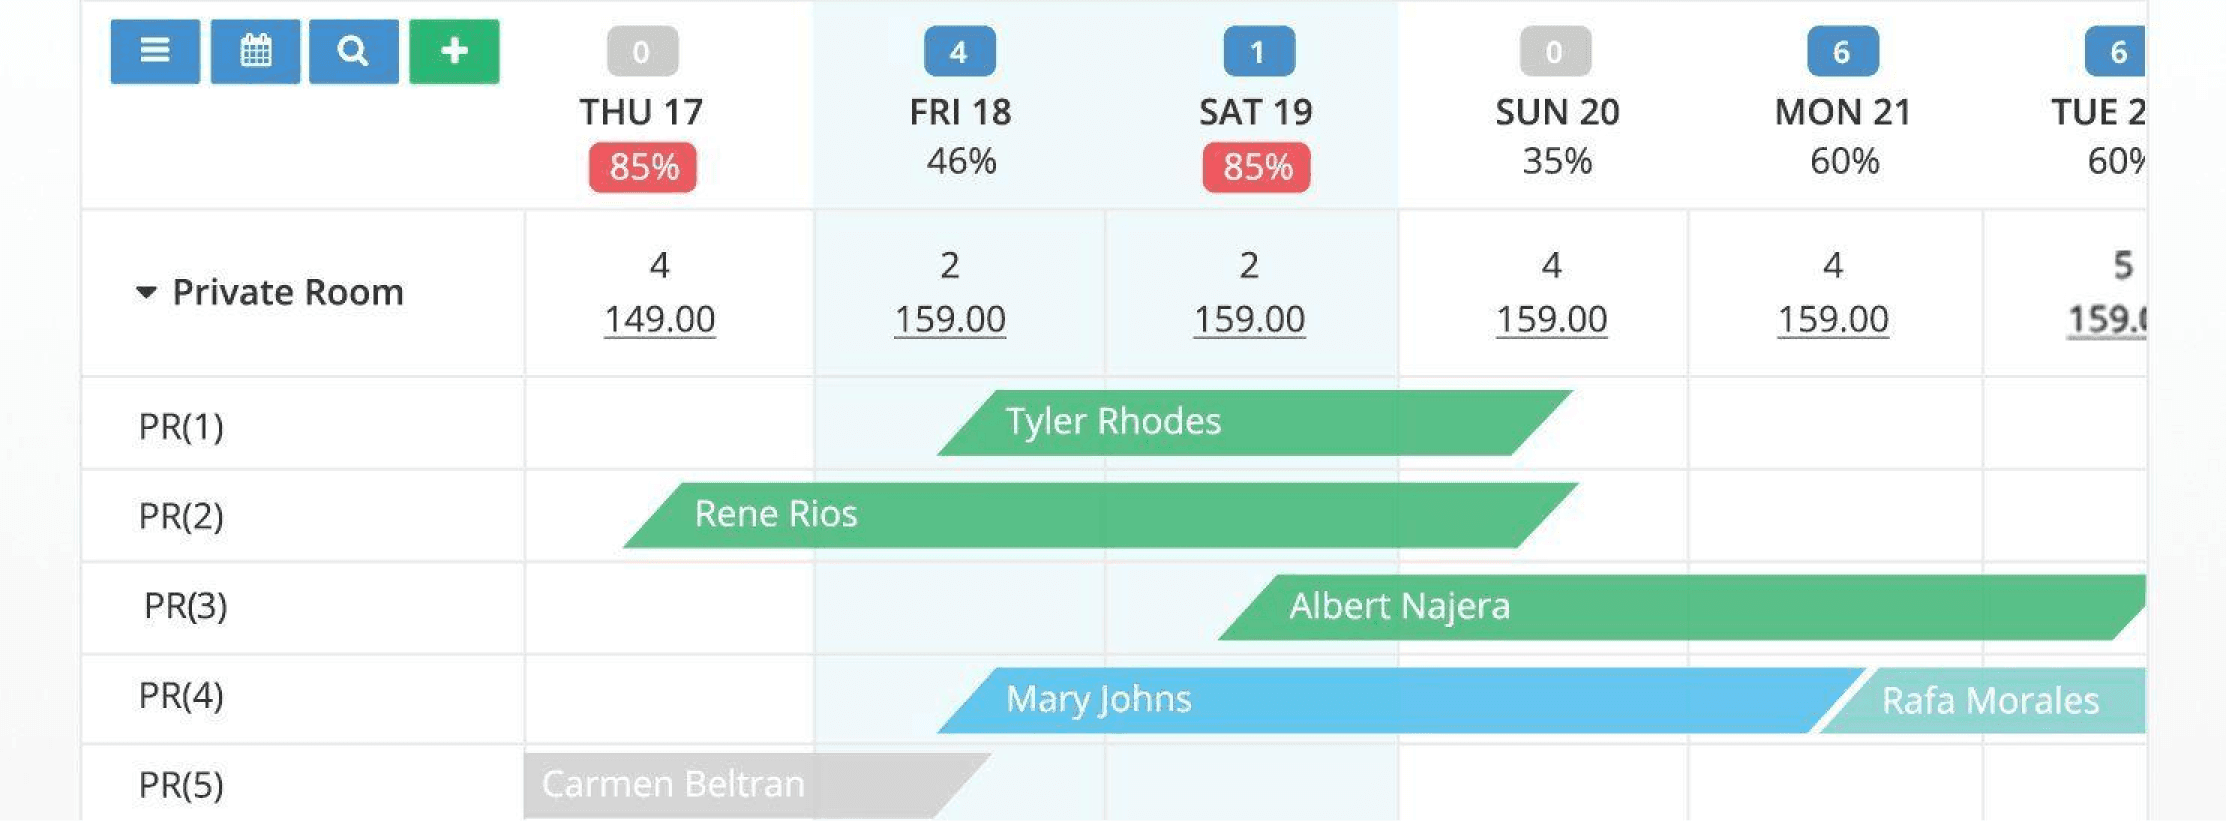
Task: Click the badge showing 1 above SAT 19
Action: pyautogui.click(x=1259, y=52)
